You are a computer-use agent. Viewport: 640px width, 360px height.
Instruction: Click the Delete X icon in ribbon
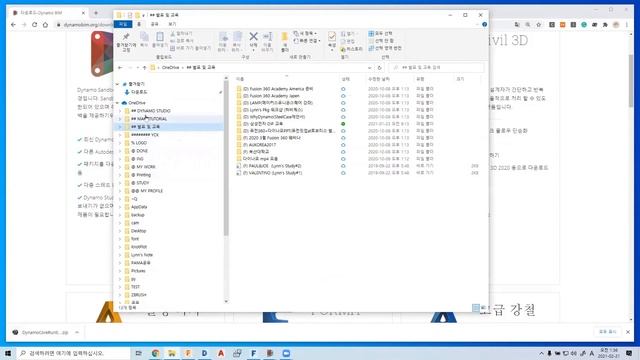pos(253,37)
